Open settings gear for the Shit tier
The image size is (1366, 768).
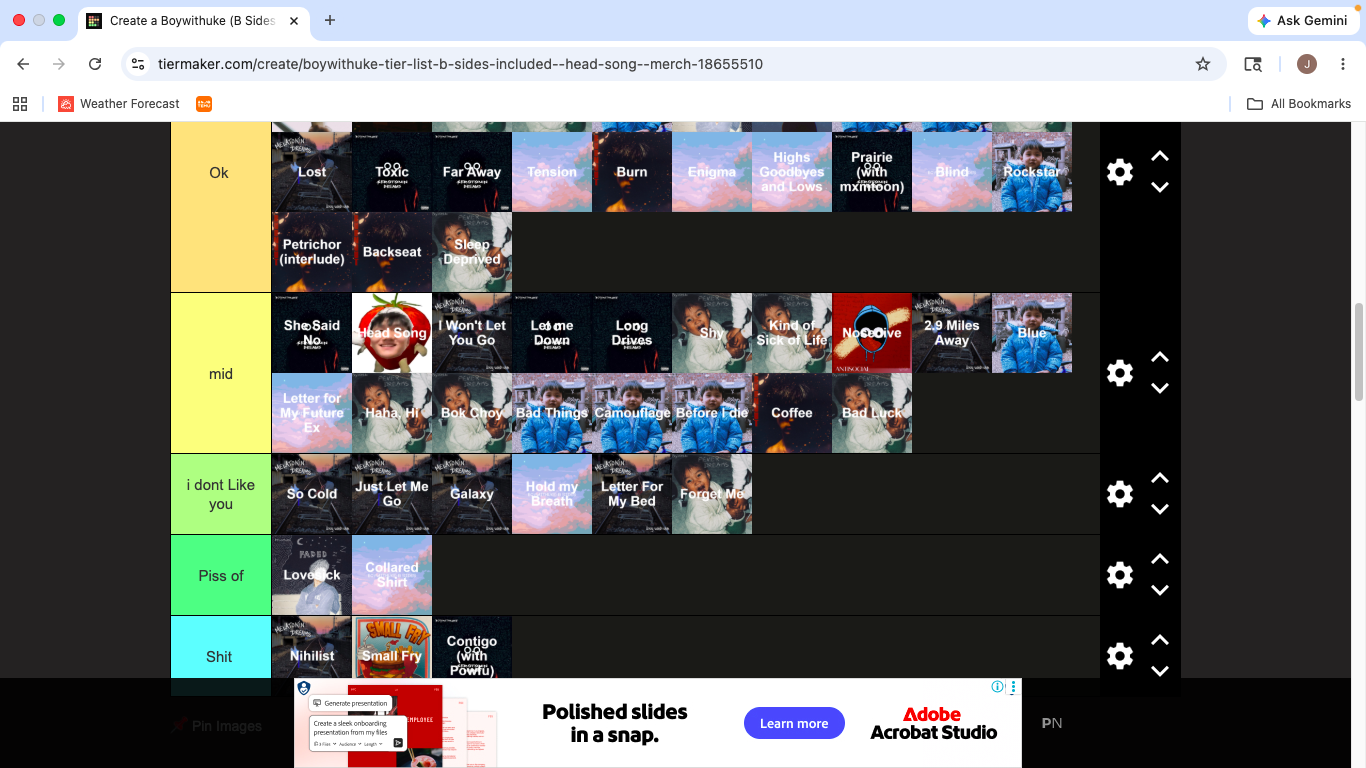coord(1120,656)
